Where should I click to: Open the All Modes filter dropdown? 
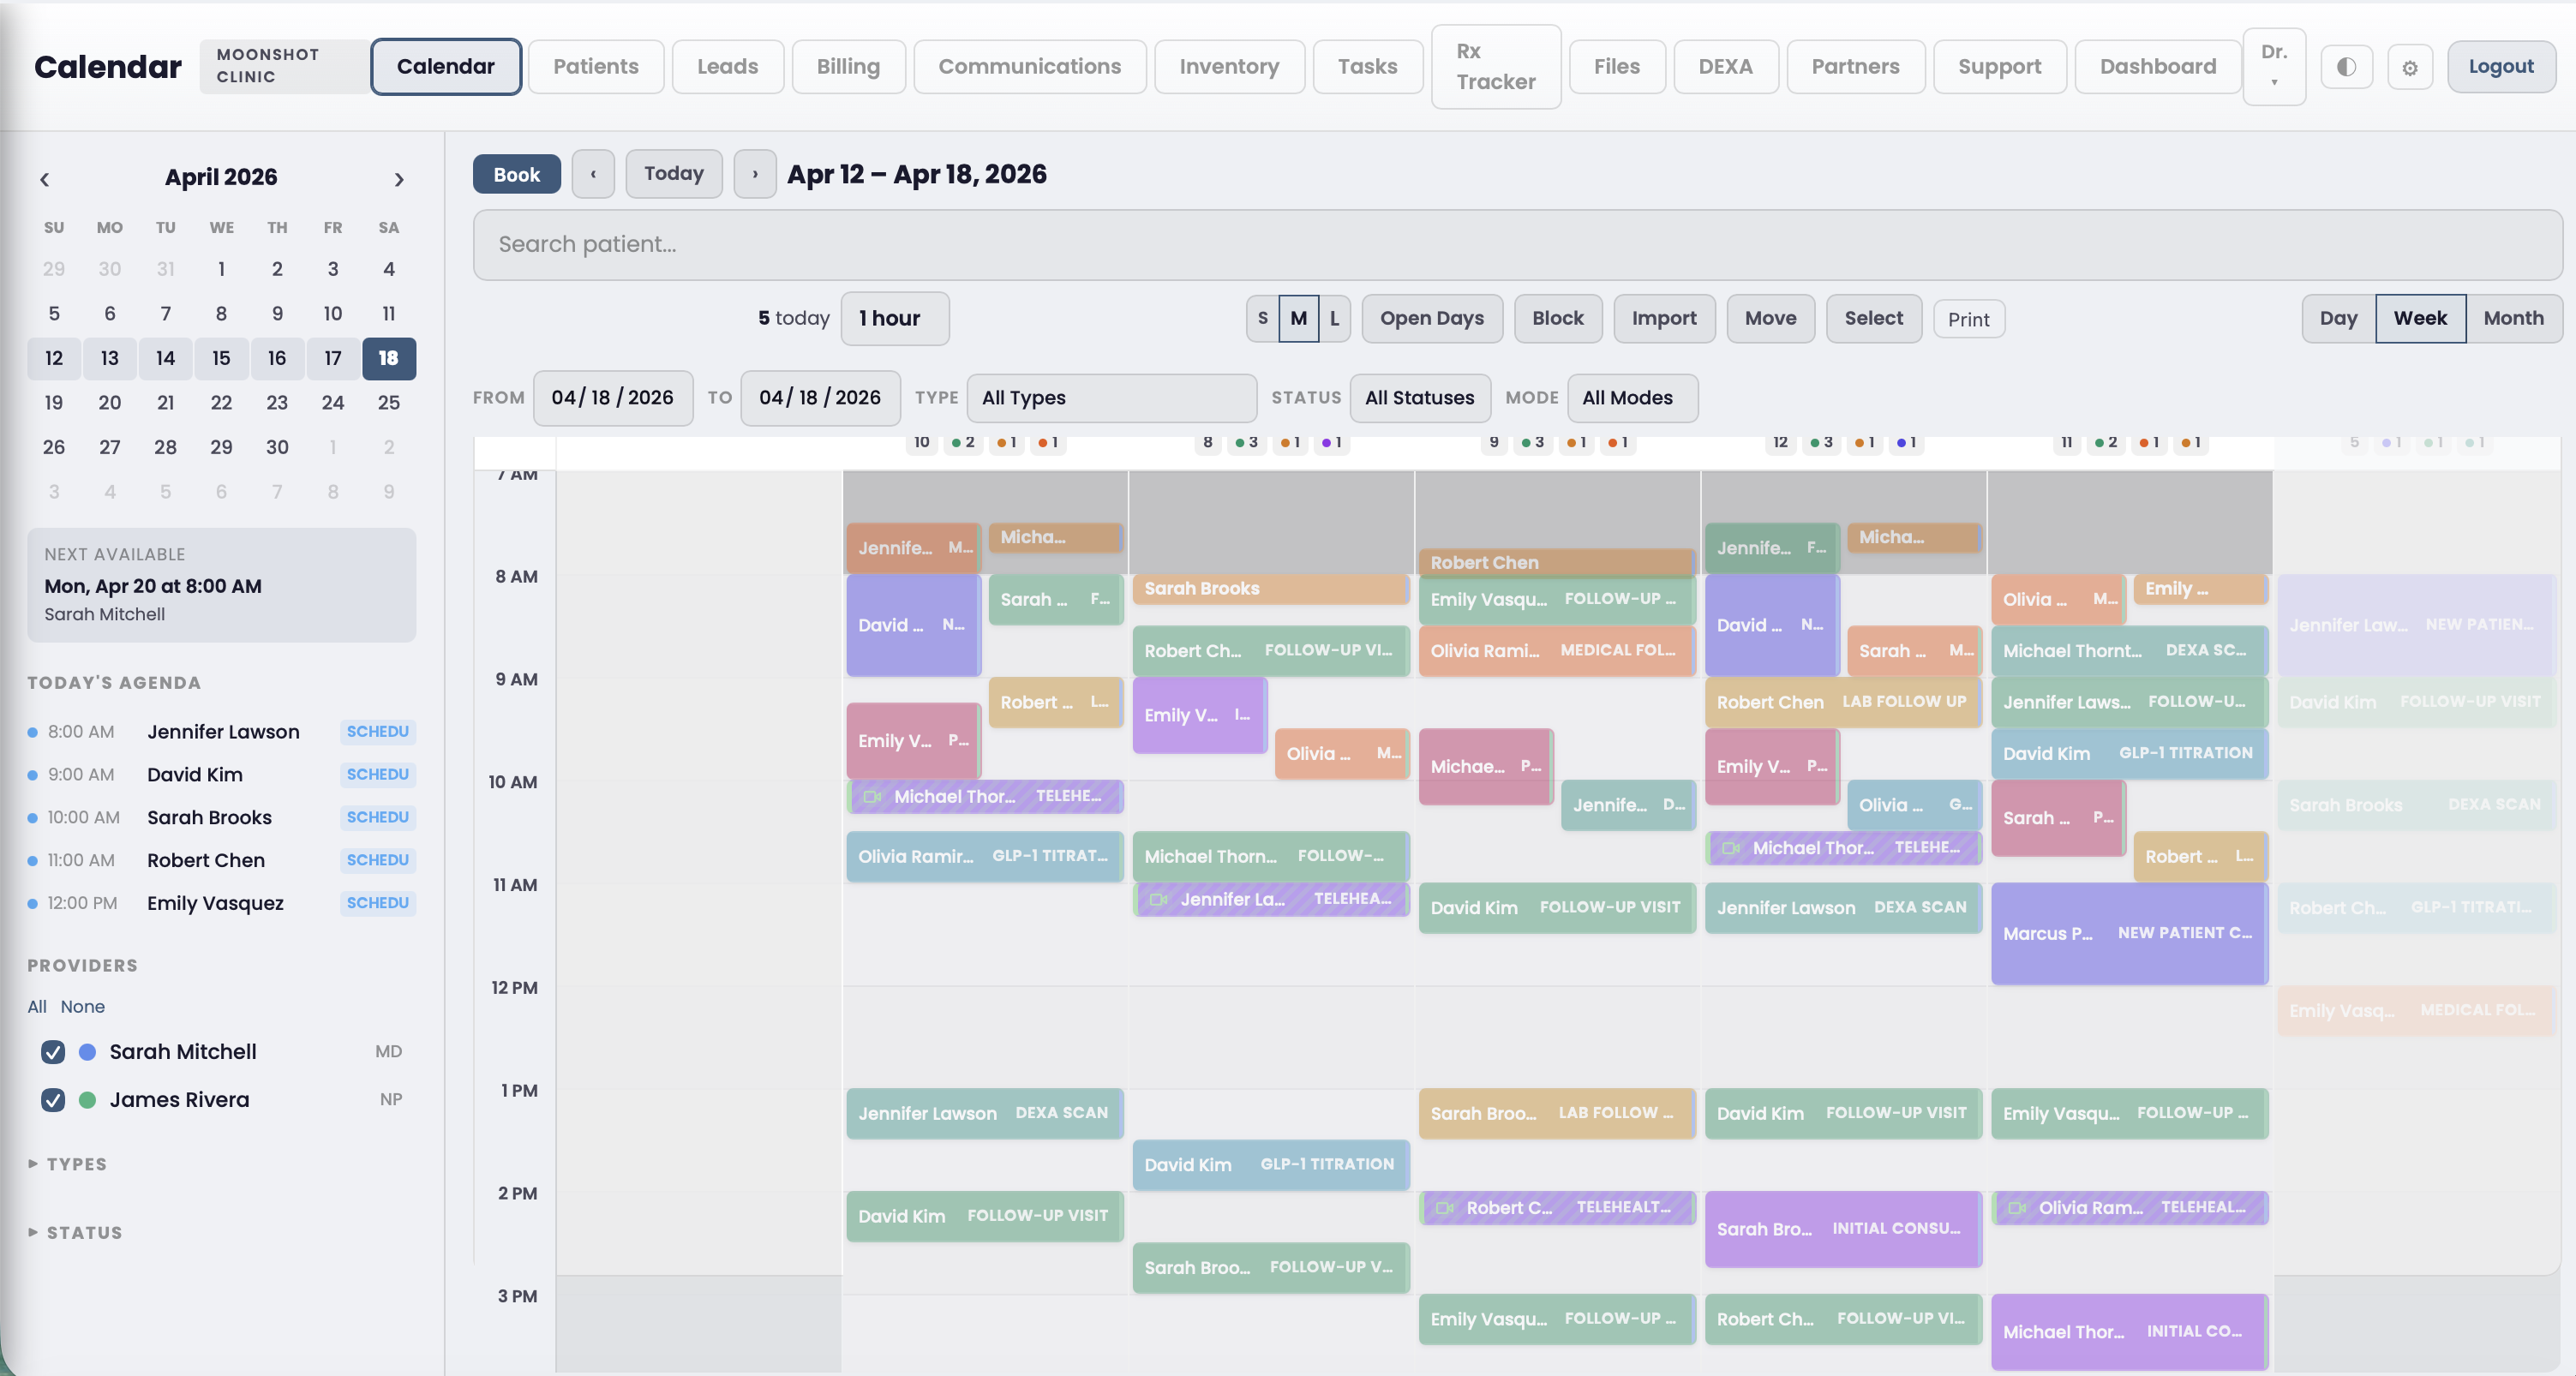click(x=1632, y=398)
